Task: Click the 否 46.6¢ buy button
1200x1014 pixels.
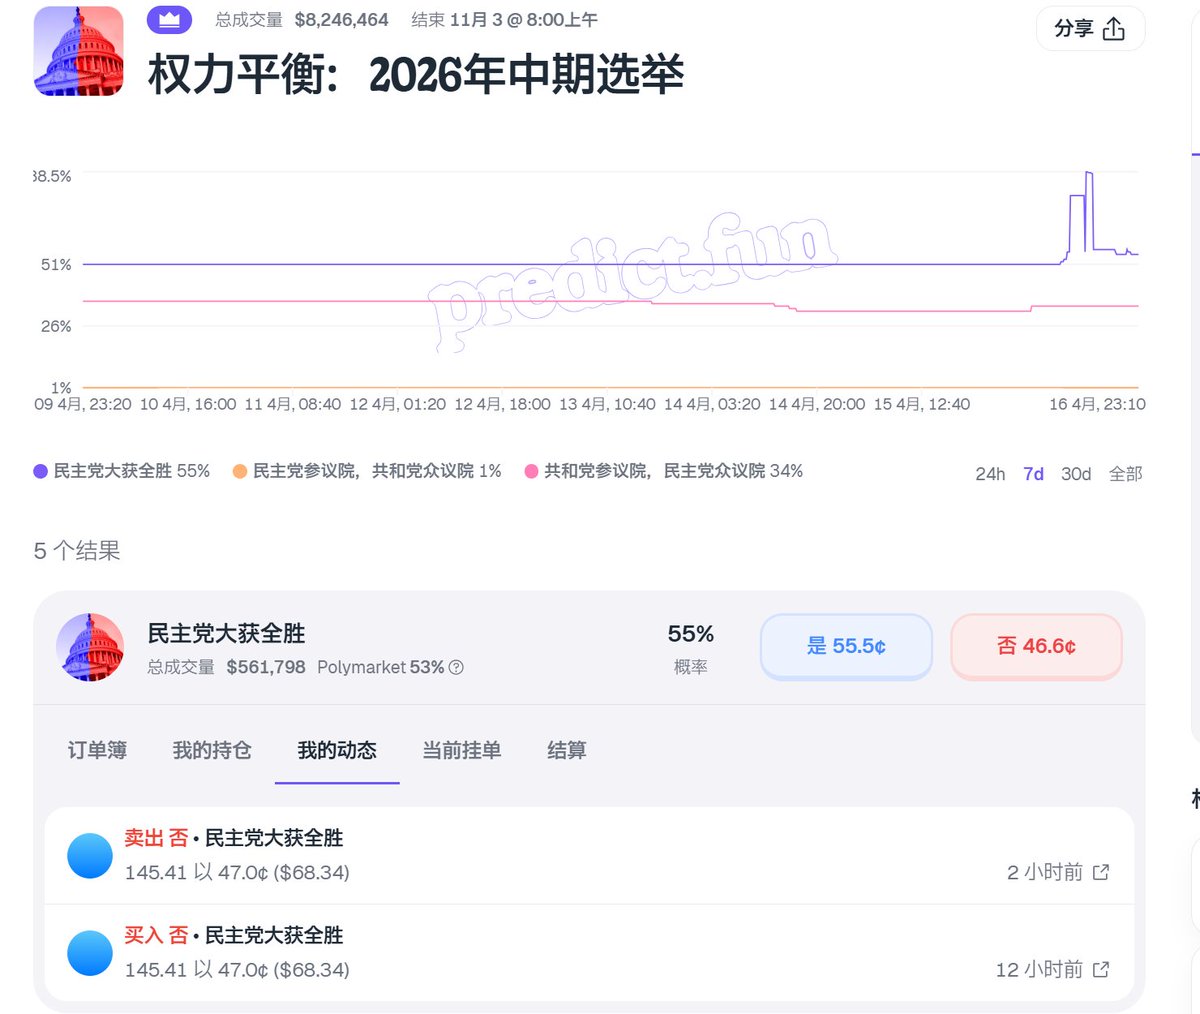Action: pos(1036,647)
